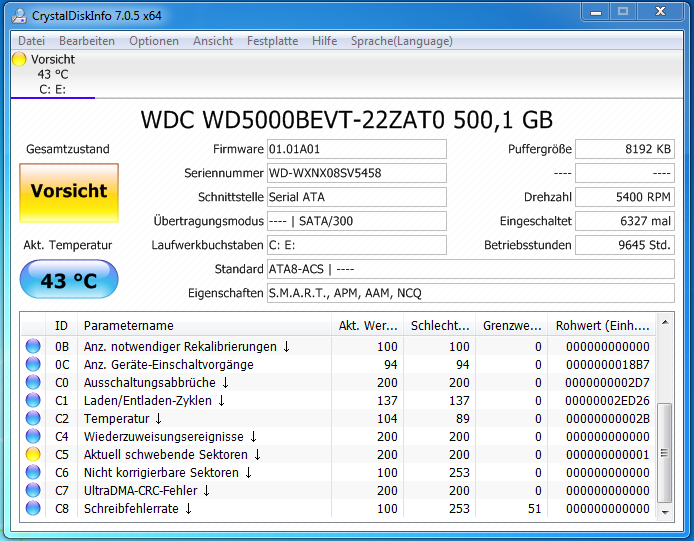
Task: Click the Betriebsstunden field 9645 Std.
Action: tap(625, 245)
